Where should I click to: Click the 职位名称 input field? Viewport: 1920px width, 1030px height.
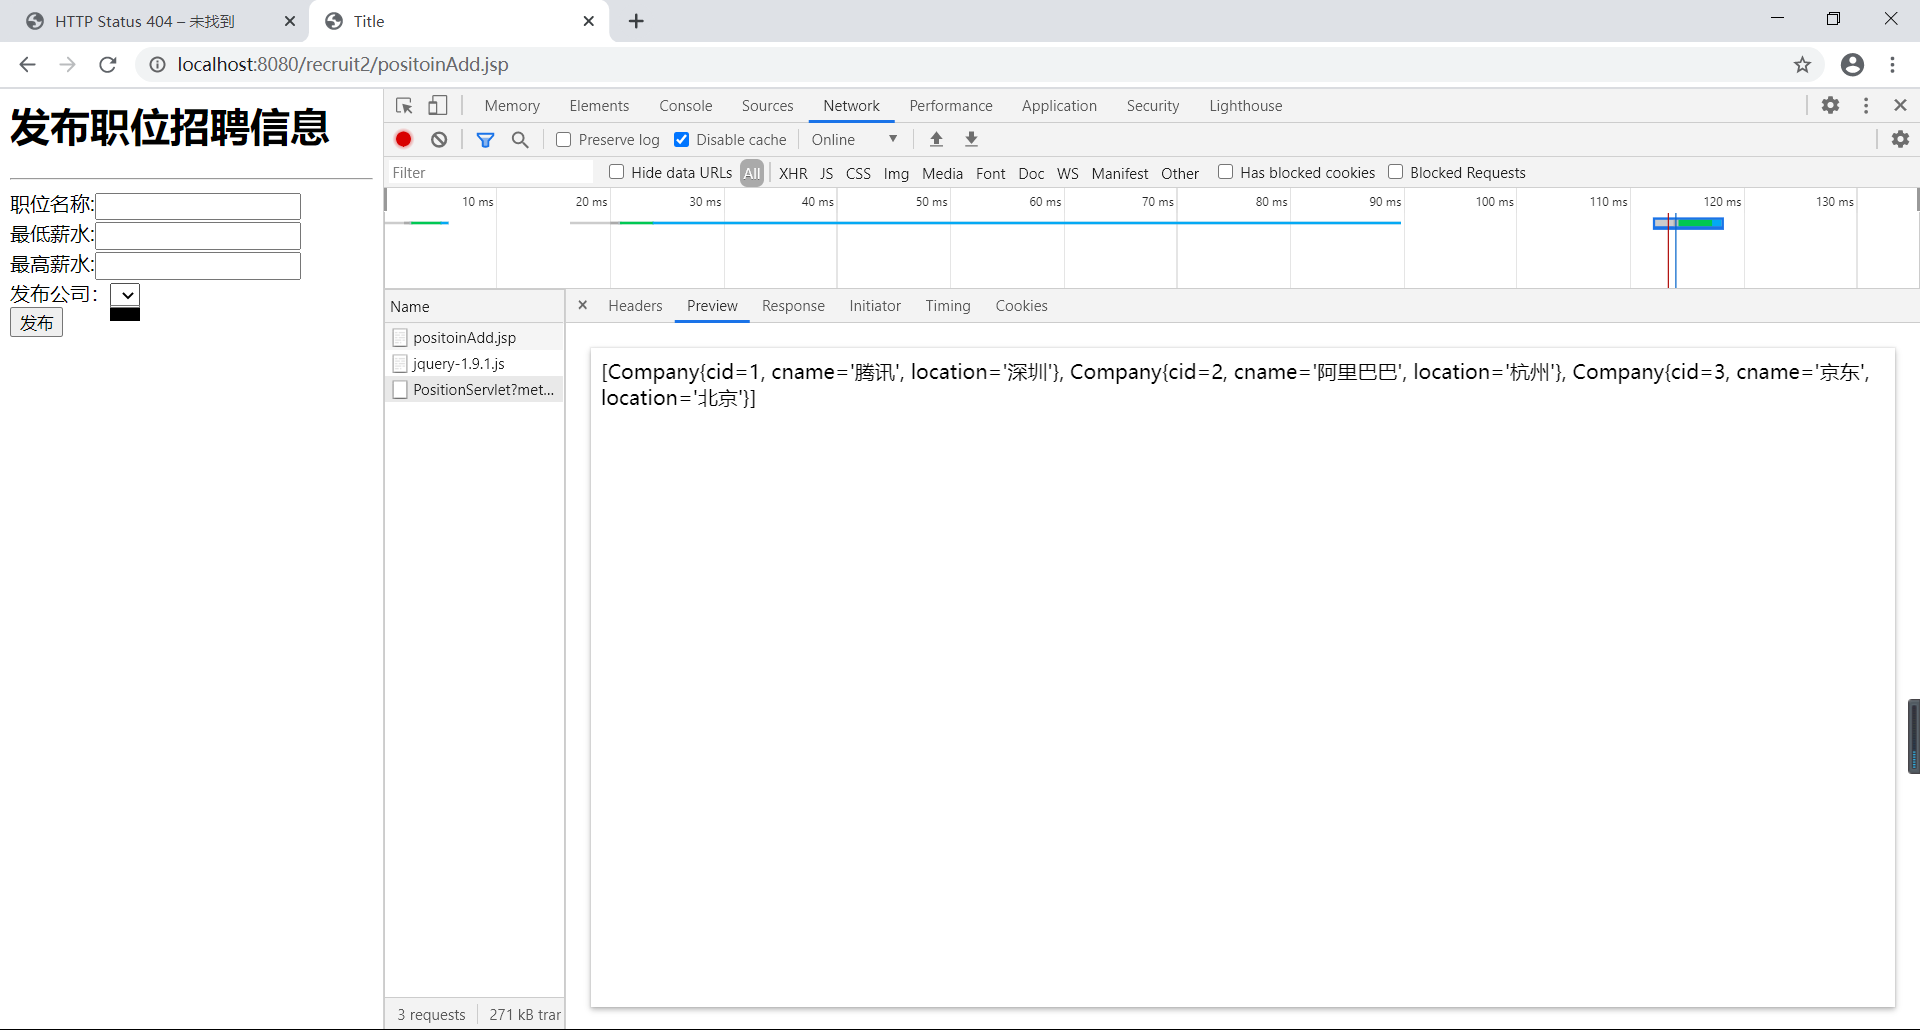197,205
